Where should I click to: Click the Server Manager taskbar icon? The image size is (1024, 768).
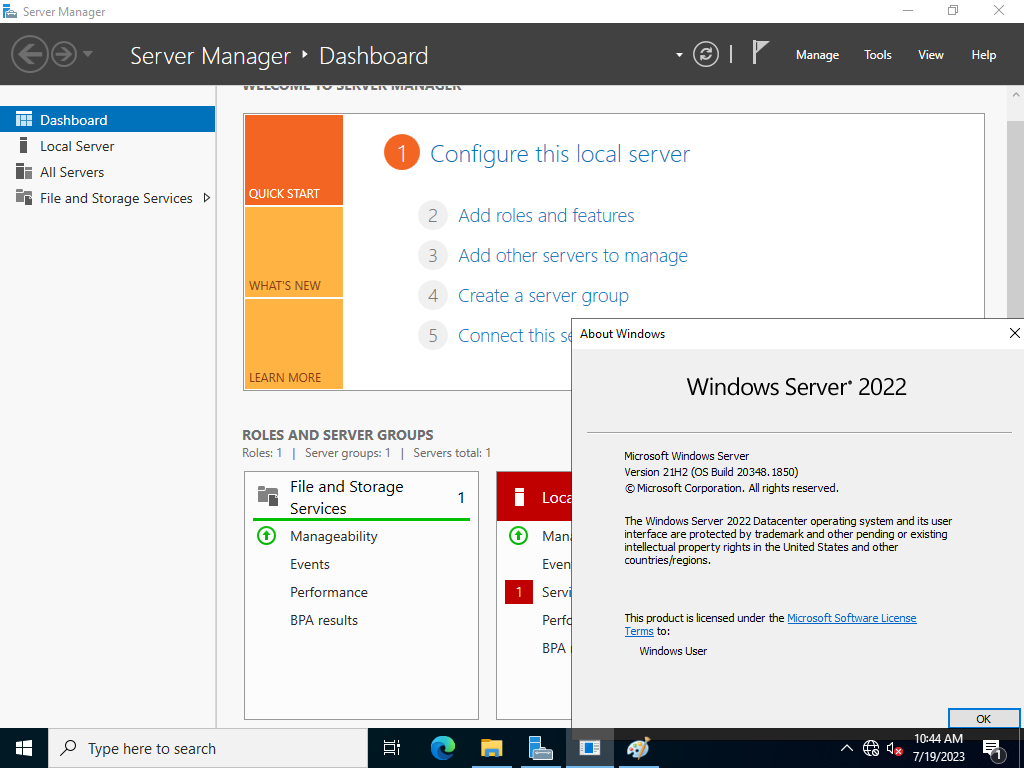pyautogui.click(x=541, y=748)
